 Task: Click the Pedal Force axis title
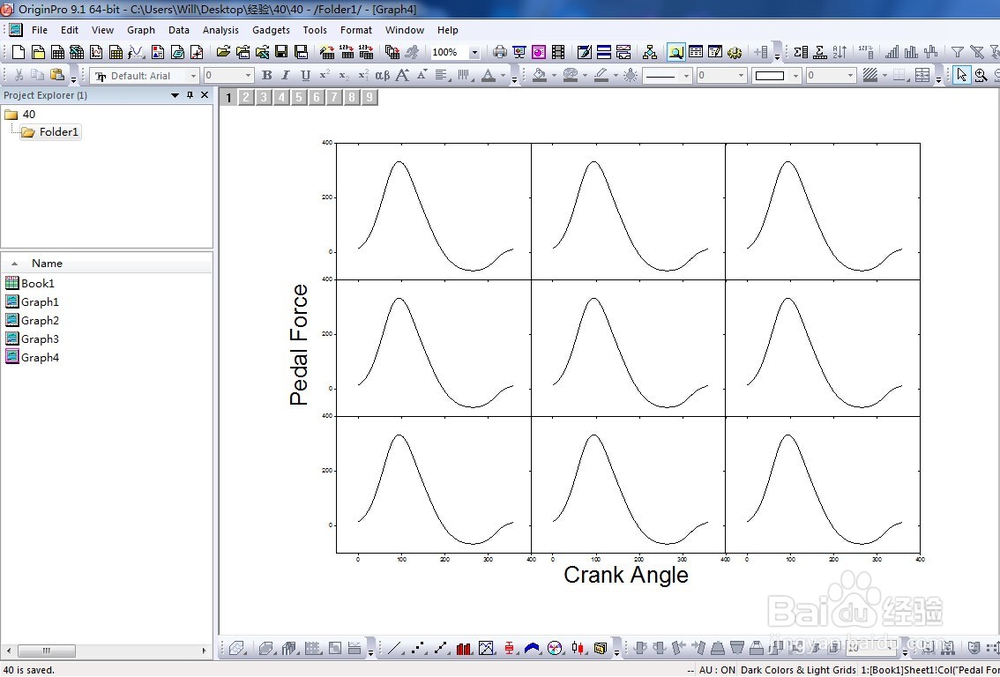298,345
